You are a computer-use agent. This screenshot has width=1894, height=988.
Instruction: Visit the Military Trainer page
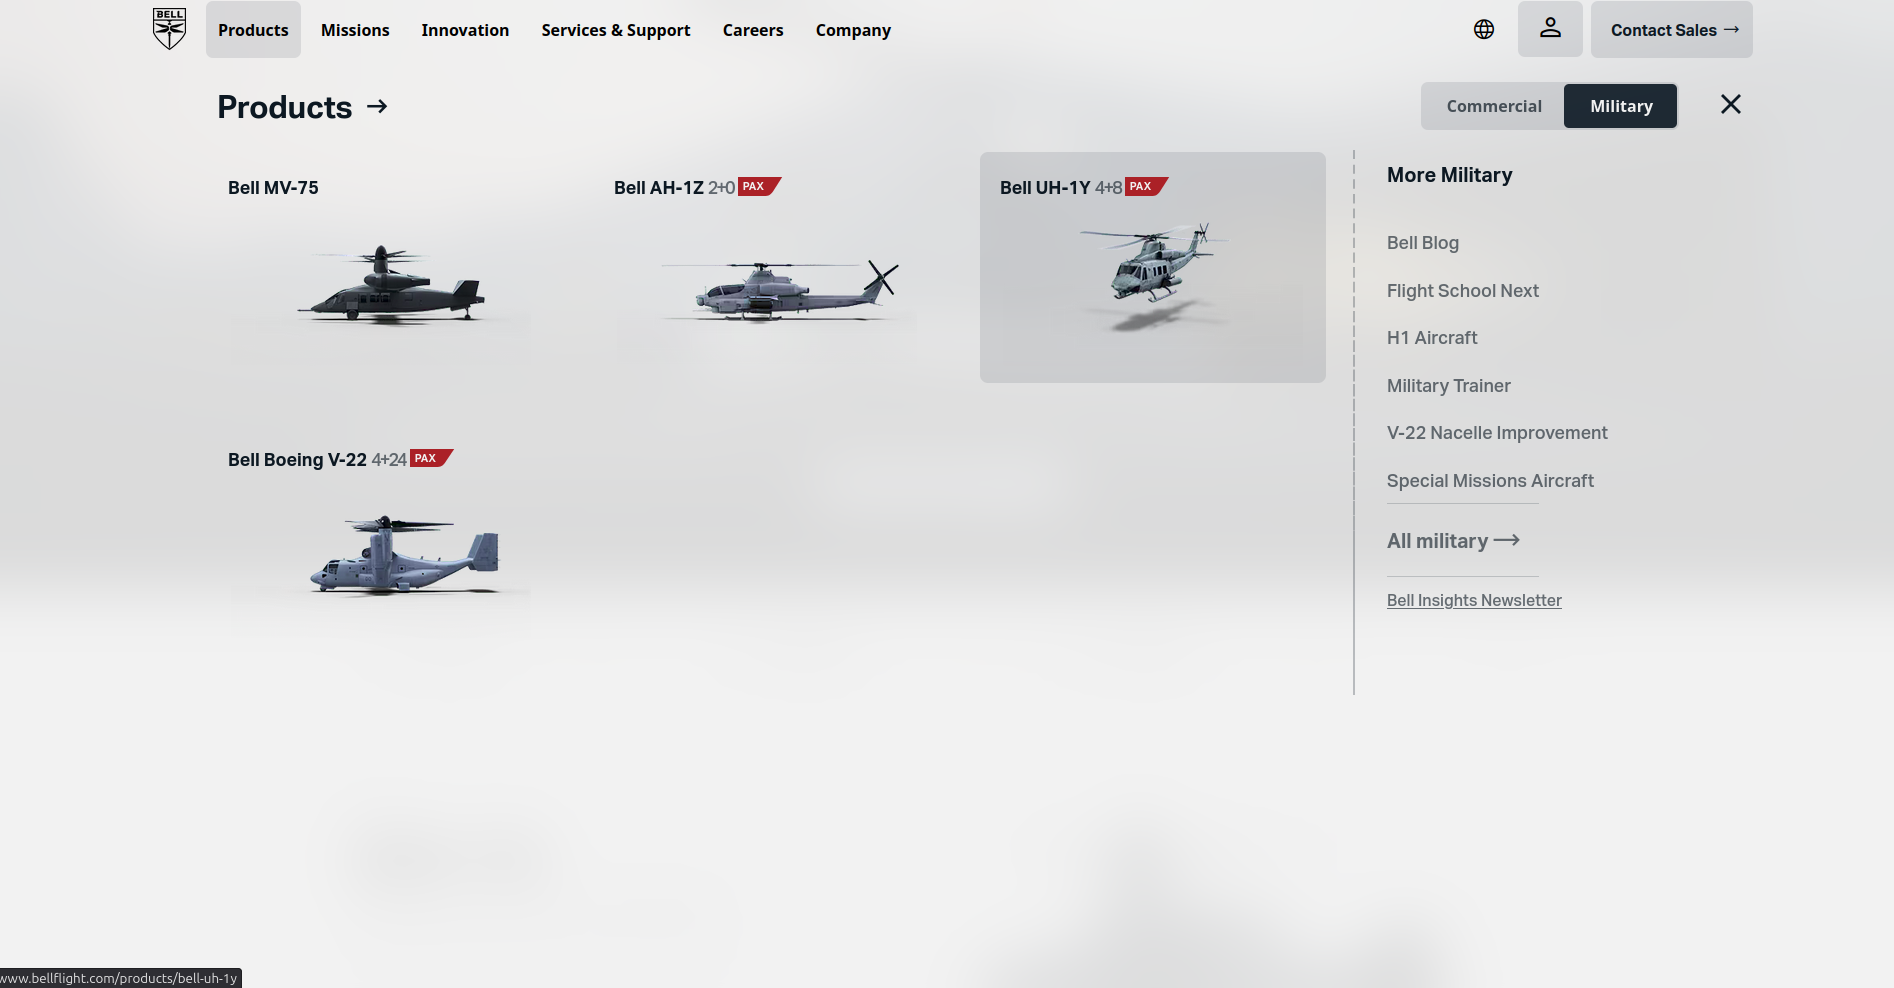[1449, 386]
